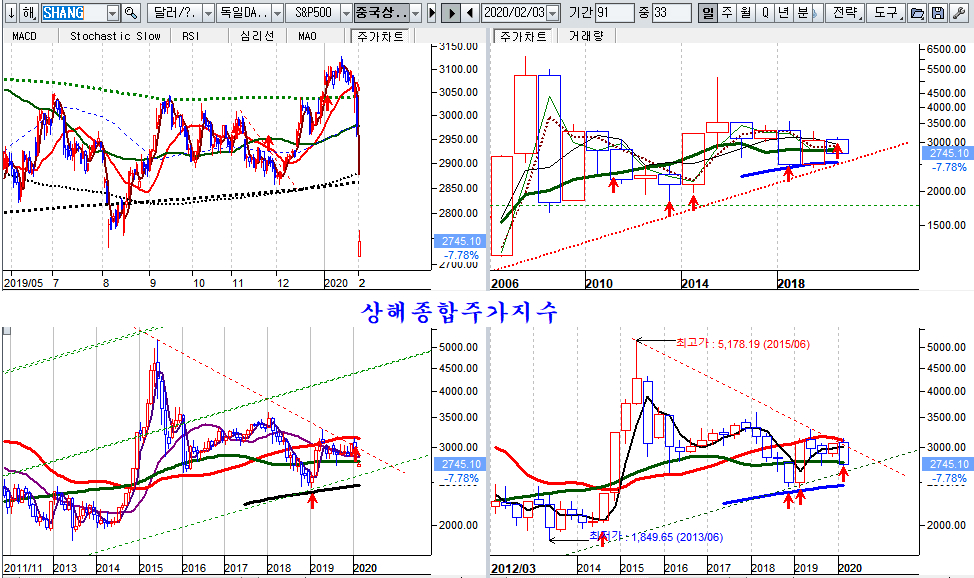This screenshot has width=974, height=578.
Task: Click the 상해종합주가지수 chart title
Action: pos(459,312)
